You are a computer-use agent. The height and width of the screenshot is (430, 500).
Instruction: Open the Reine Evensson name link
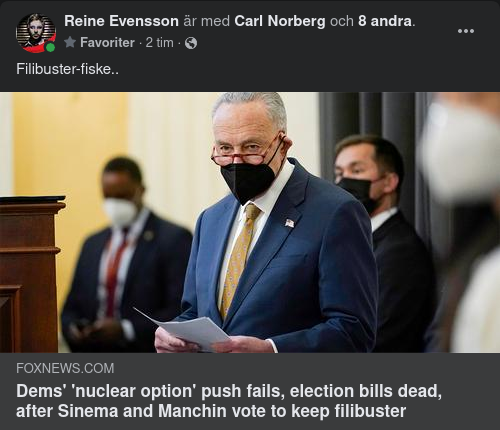click(x=121, y=21)
